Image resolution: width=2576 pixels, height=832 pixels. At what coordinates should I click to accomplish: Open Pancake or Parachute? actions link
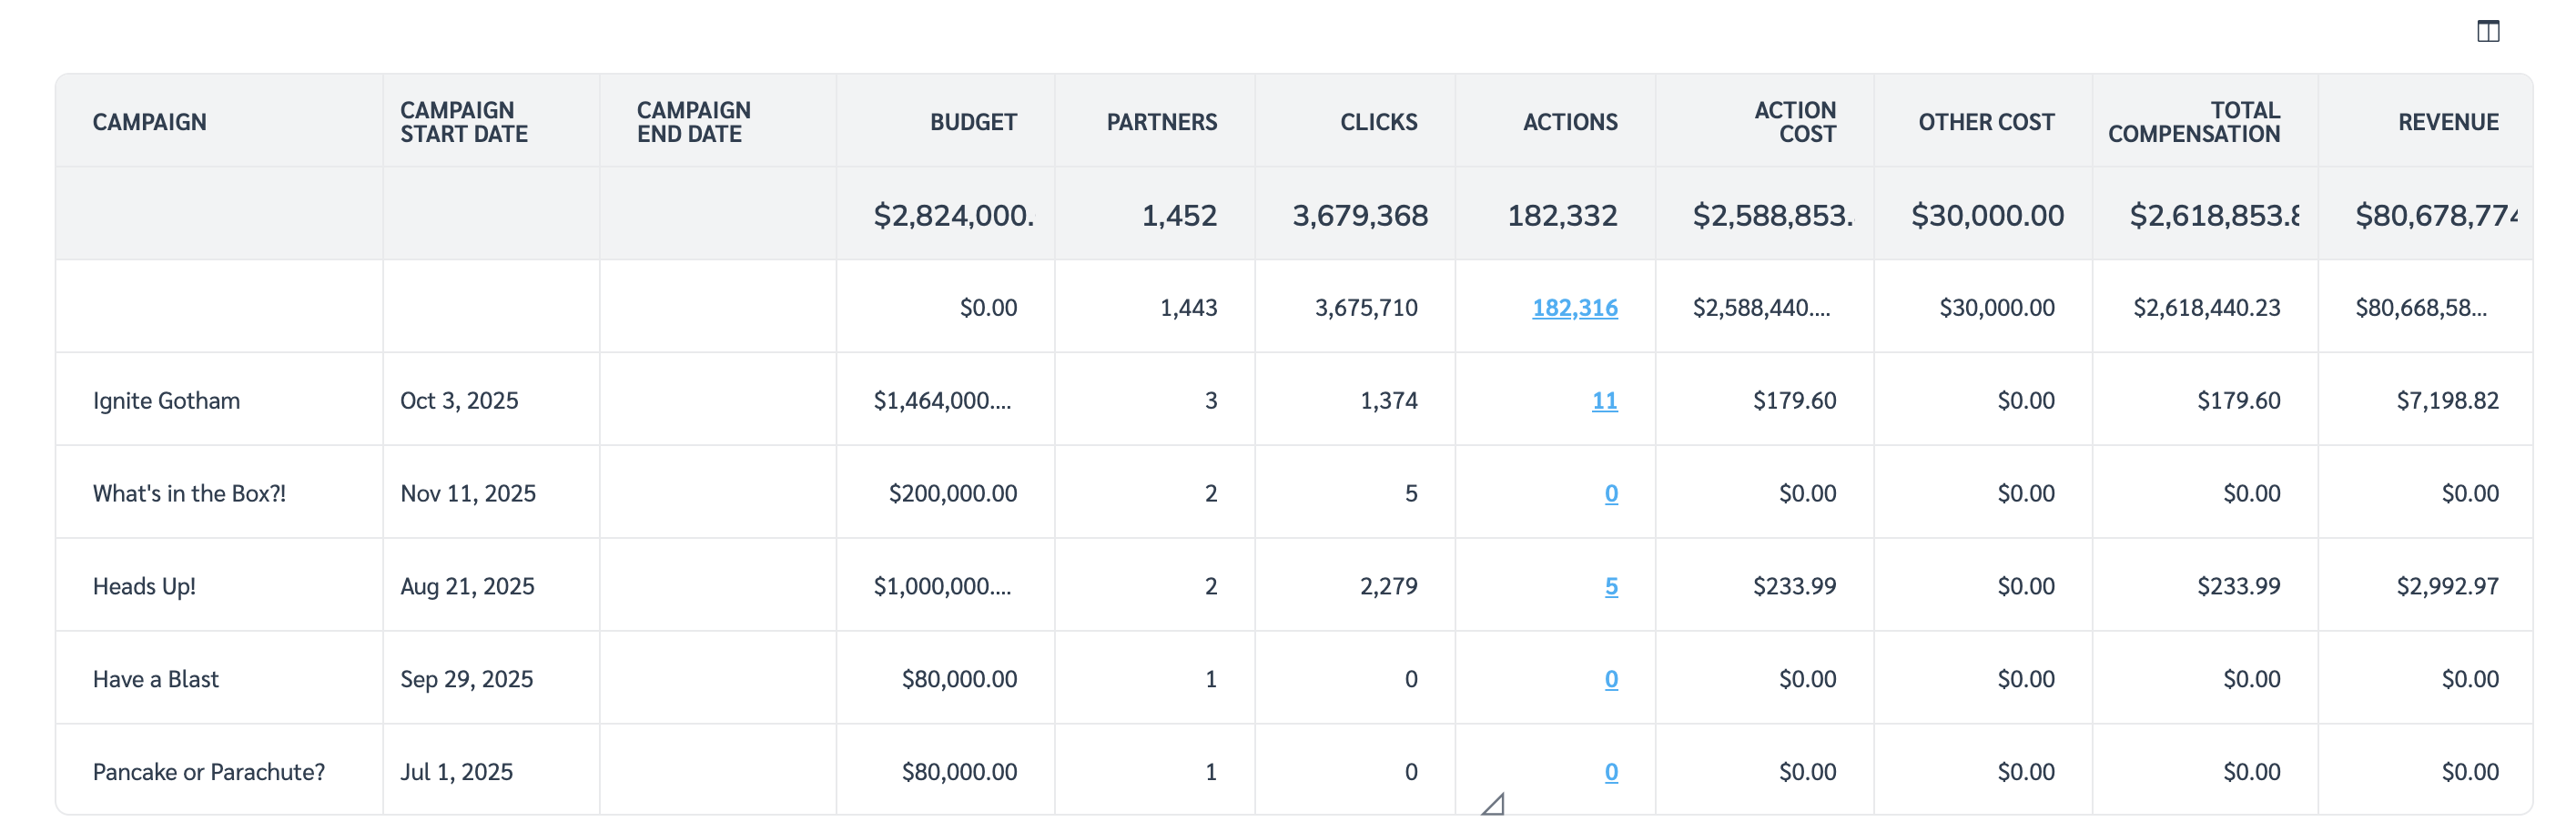(x=1611, y=772)
